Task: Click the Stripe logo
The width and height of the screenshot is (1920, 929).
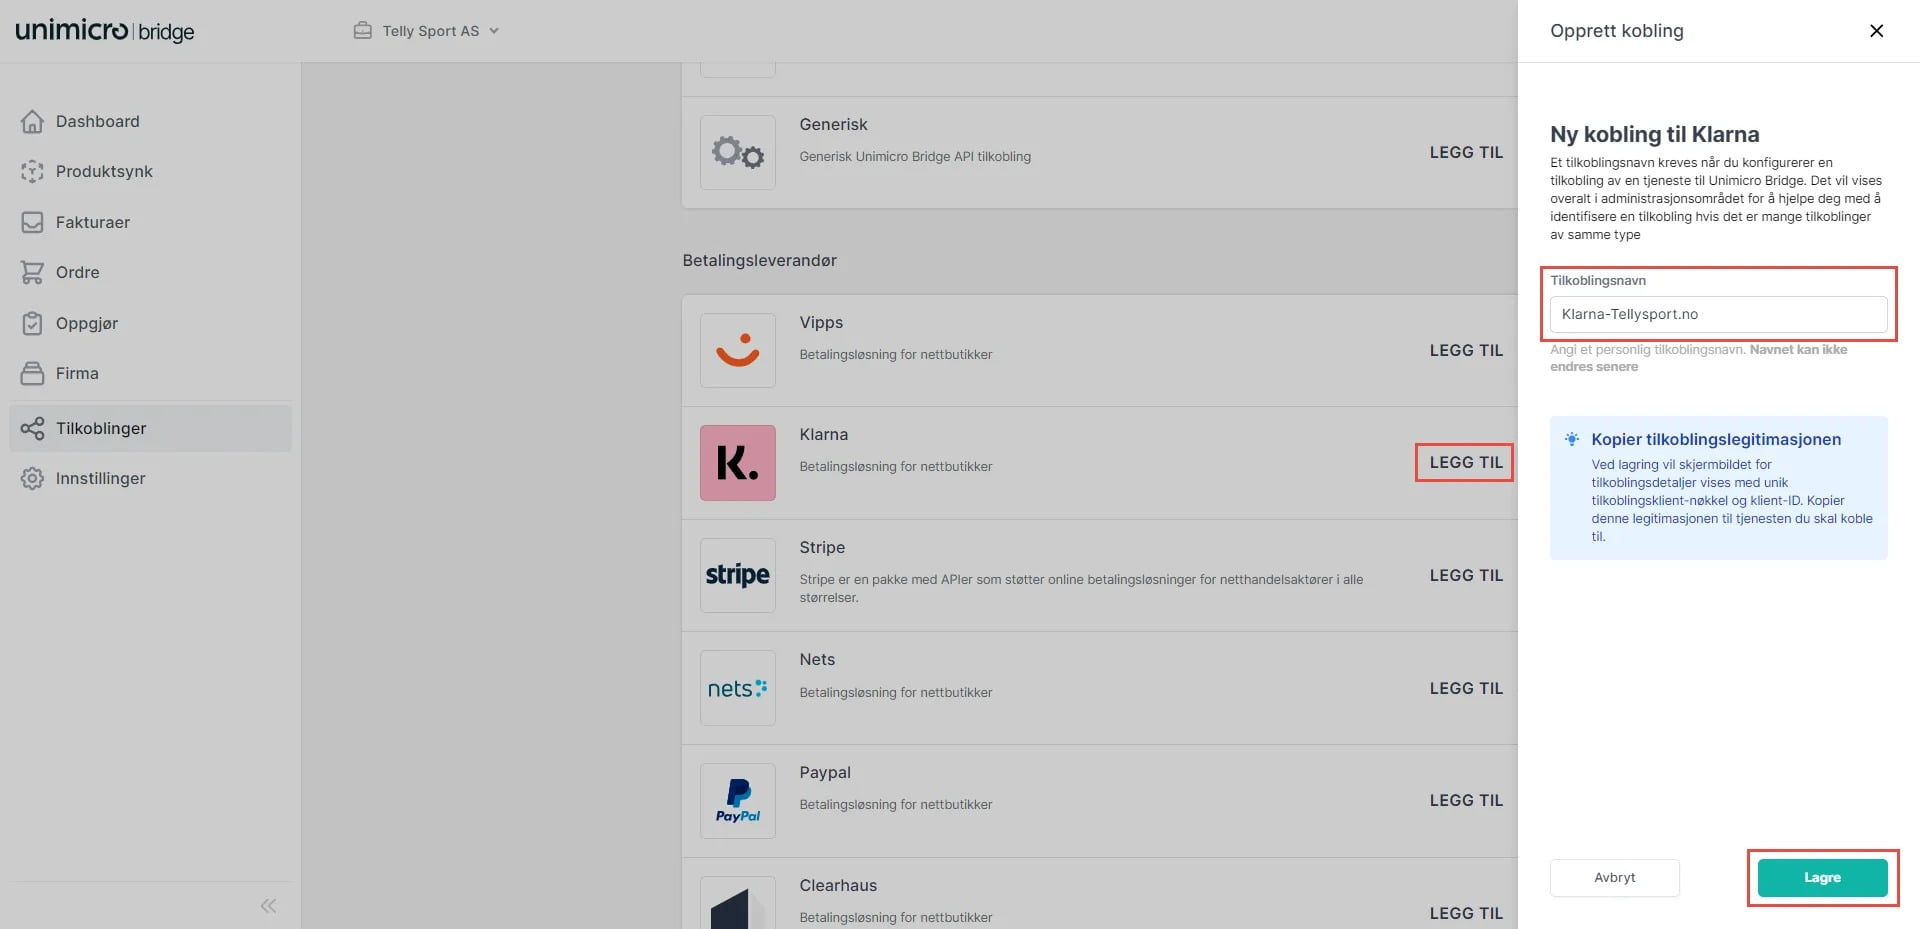Action: pyautogui.click(x=738, y=575)
